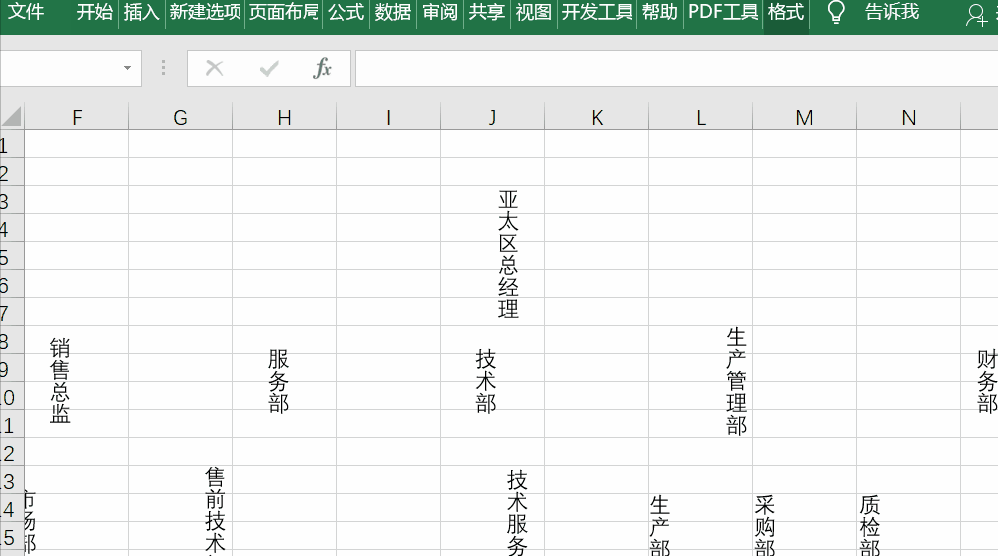Screen dimensions: 998x556
Task: Select column L header
Action: pyautogui.click(x=701, y=117)
